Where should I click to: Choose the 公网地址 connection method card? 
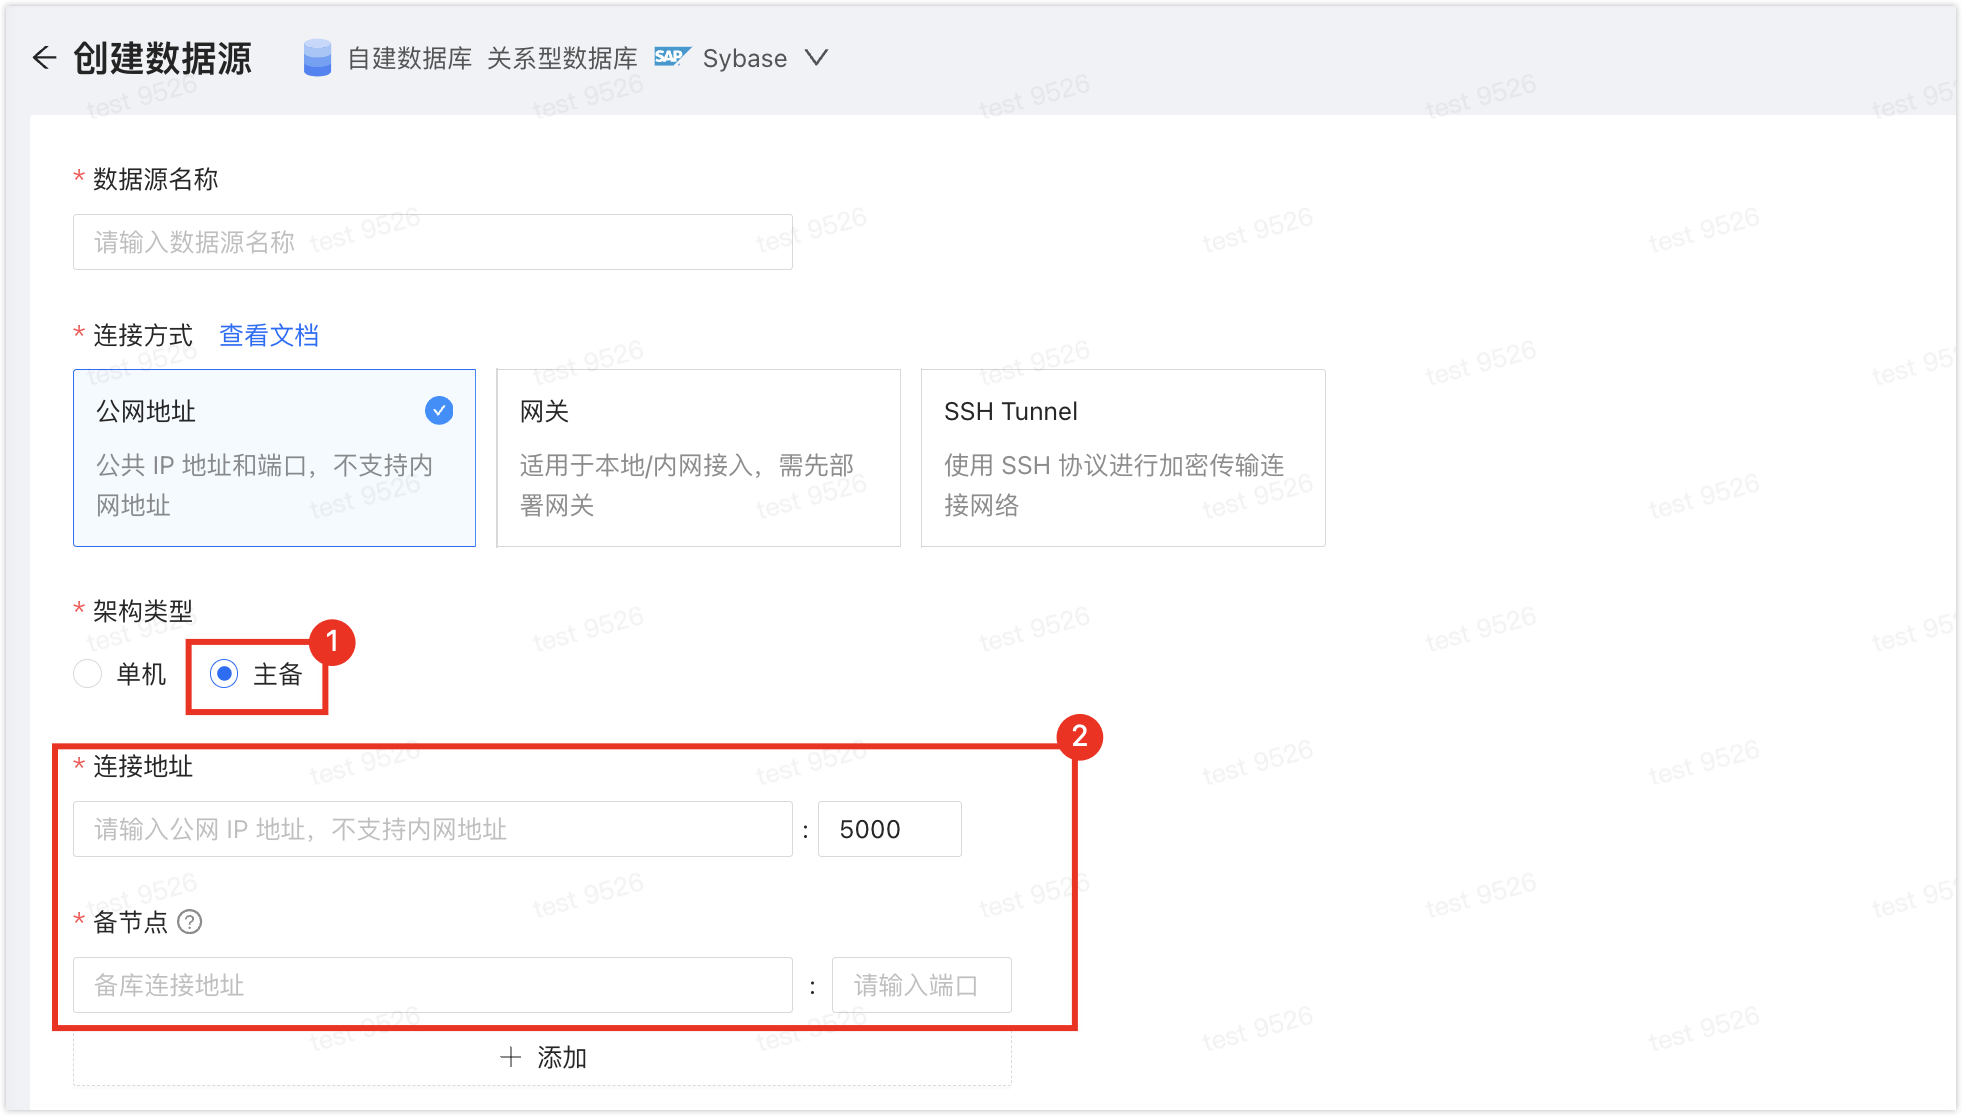pyautogui.click(x=274, y=458)
